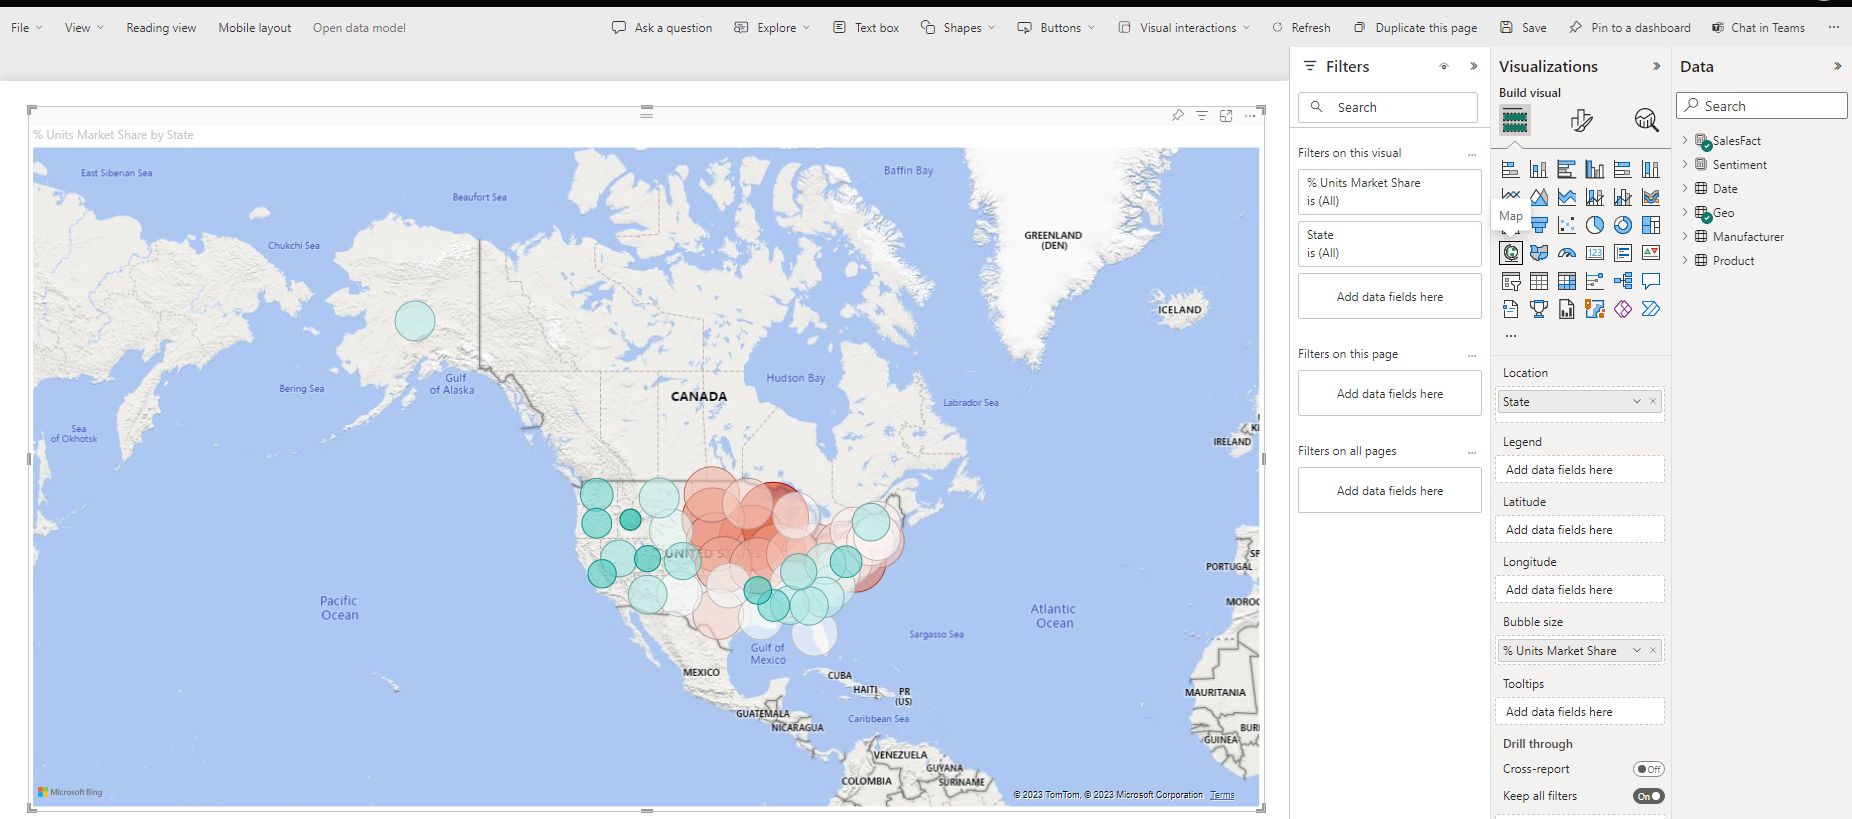Click the Data pane Search box

point(1761,106)
